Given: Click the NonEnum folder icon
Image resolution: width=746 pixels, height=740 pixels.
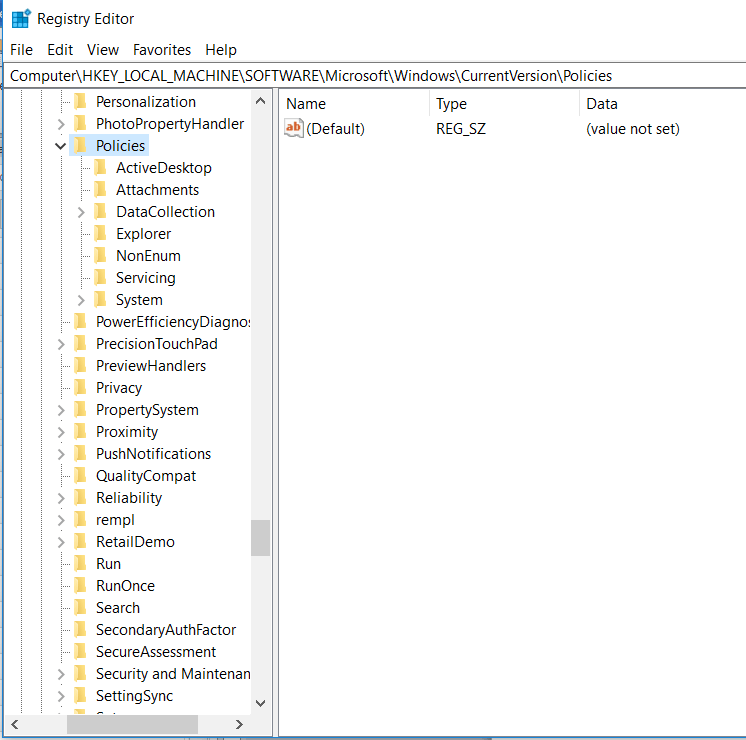Looking at the screenshot, I should [100, 256].
